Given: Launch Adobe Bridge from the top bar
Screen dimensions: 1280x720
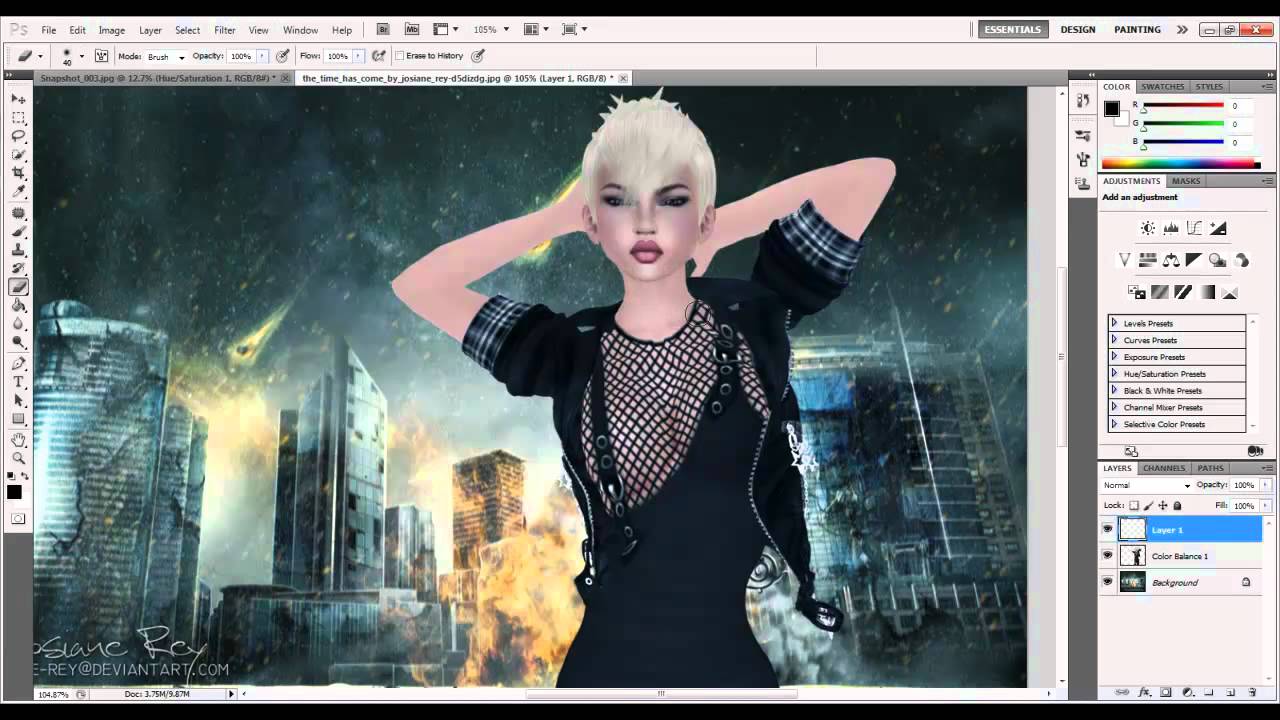Looking at the screenshot, I should [382, 30].
